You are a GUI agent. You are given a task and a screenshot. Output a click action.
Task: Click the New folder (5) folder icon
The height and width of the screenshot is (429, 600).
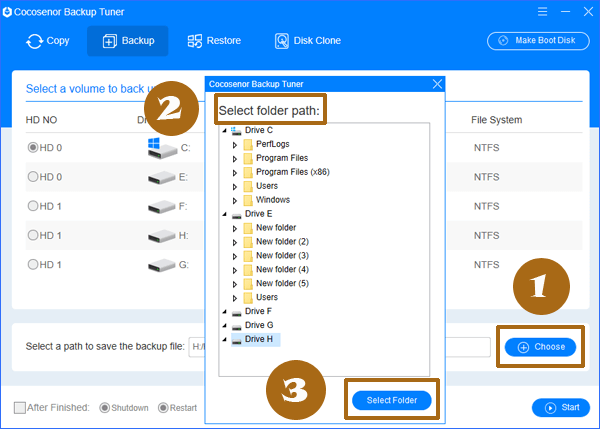click(x=248, y=284)
